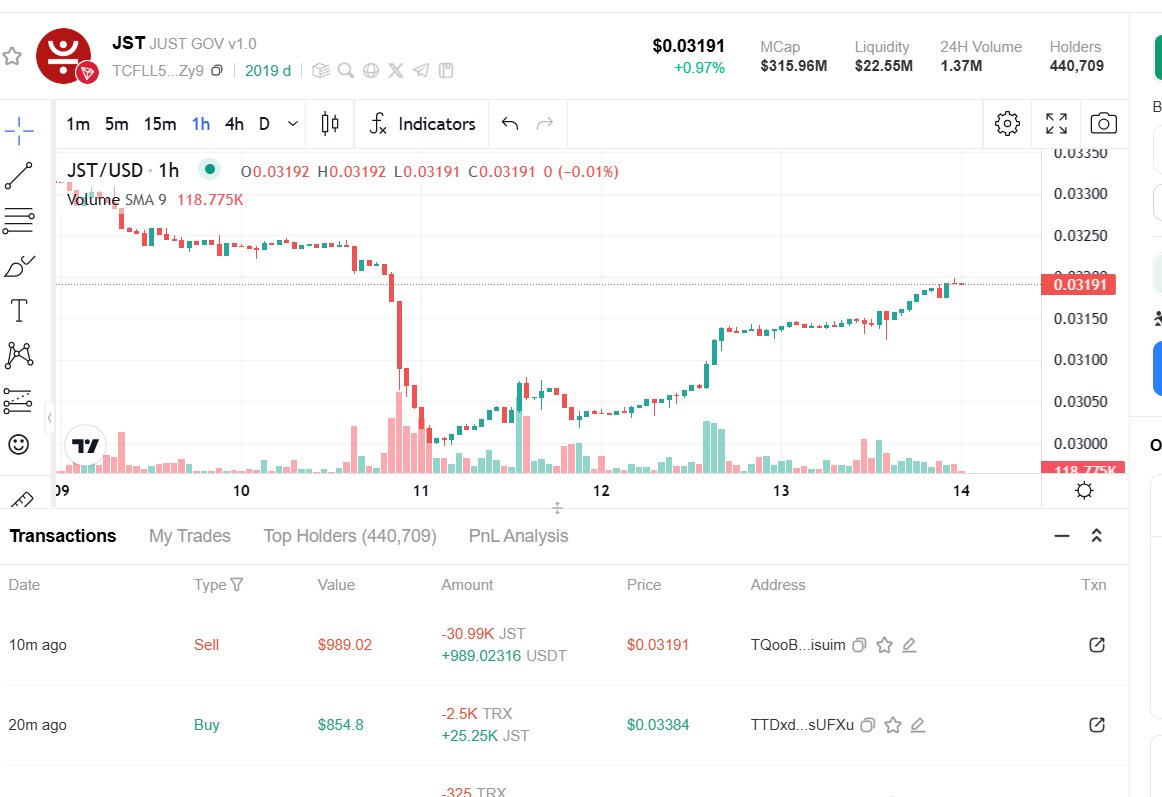The image size is (1162, 797).
Task: Open the Telegram paper-plane icon
Action: tap(421, 70)
